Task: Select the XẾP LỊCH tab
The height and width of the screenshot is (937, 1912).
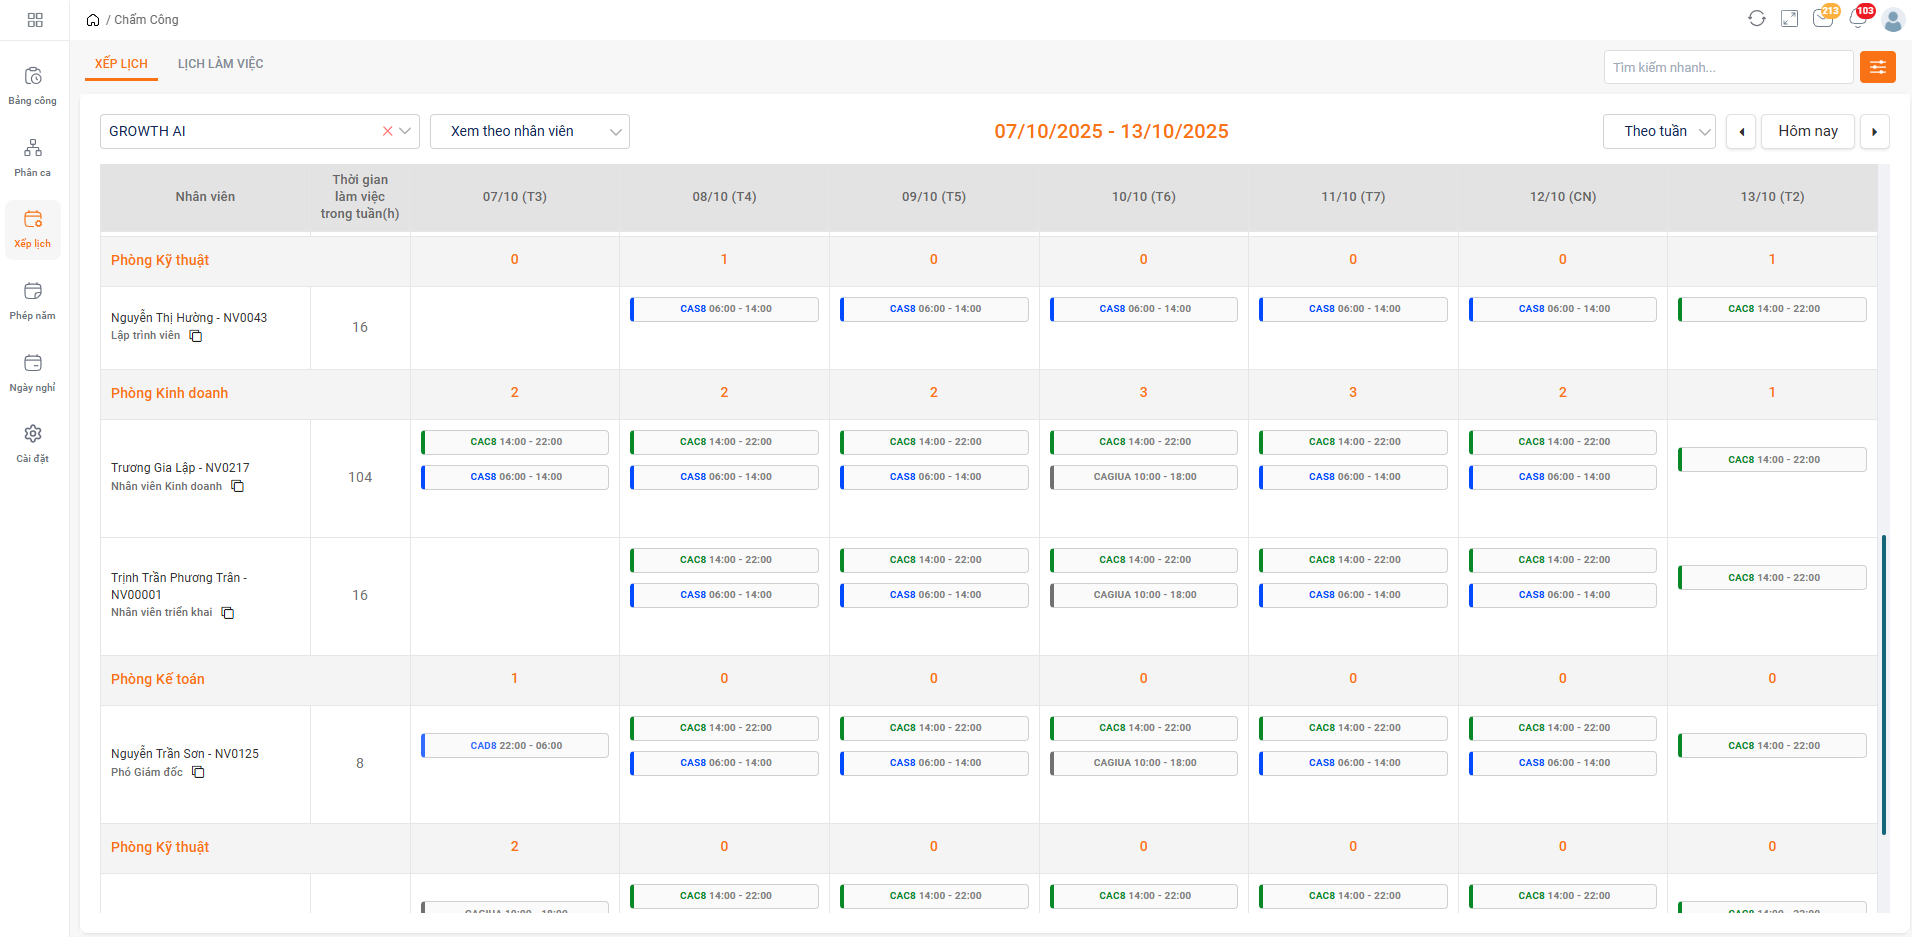Action: tap(121, 64)
